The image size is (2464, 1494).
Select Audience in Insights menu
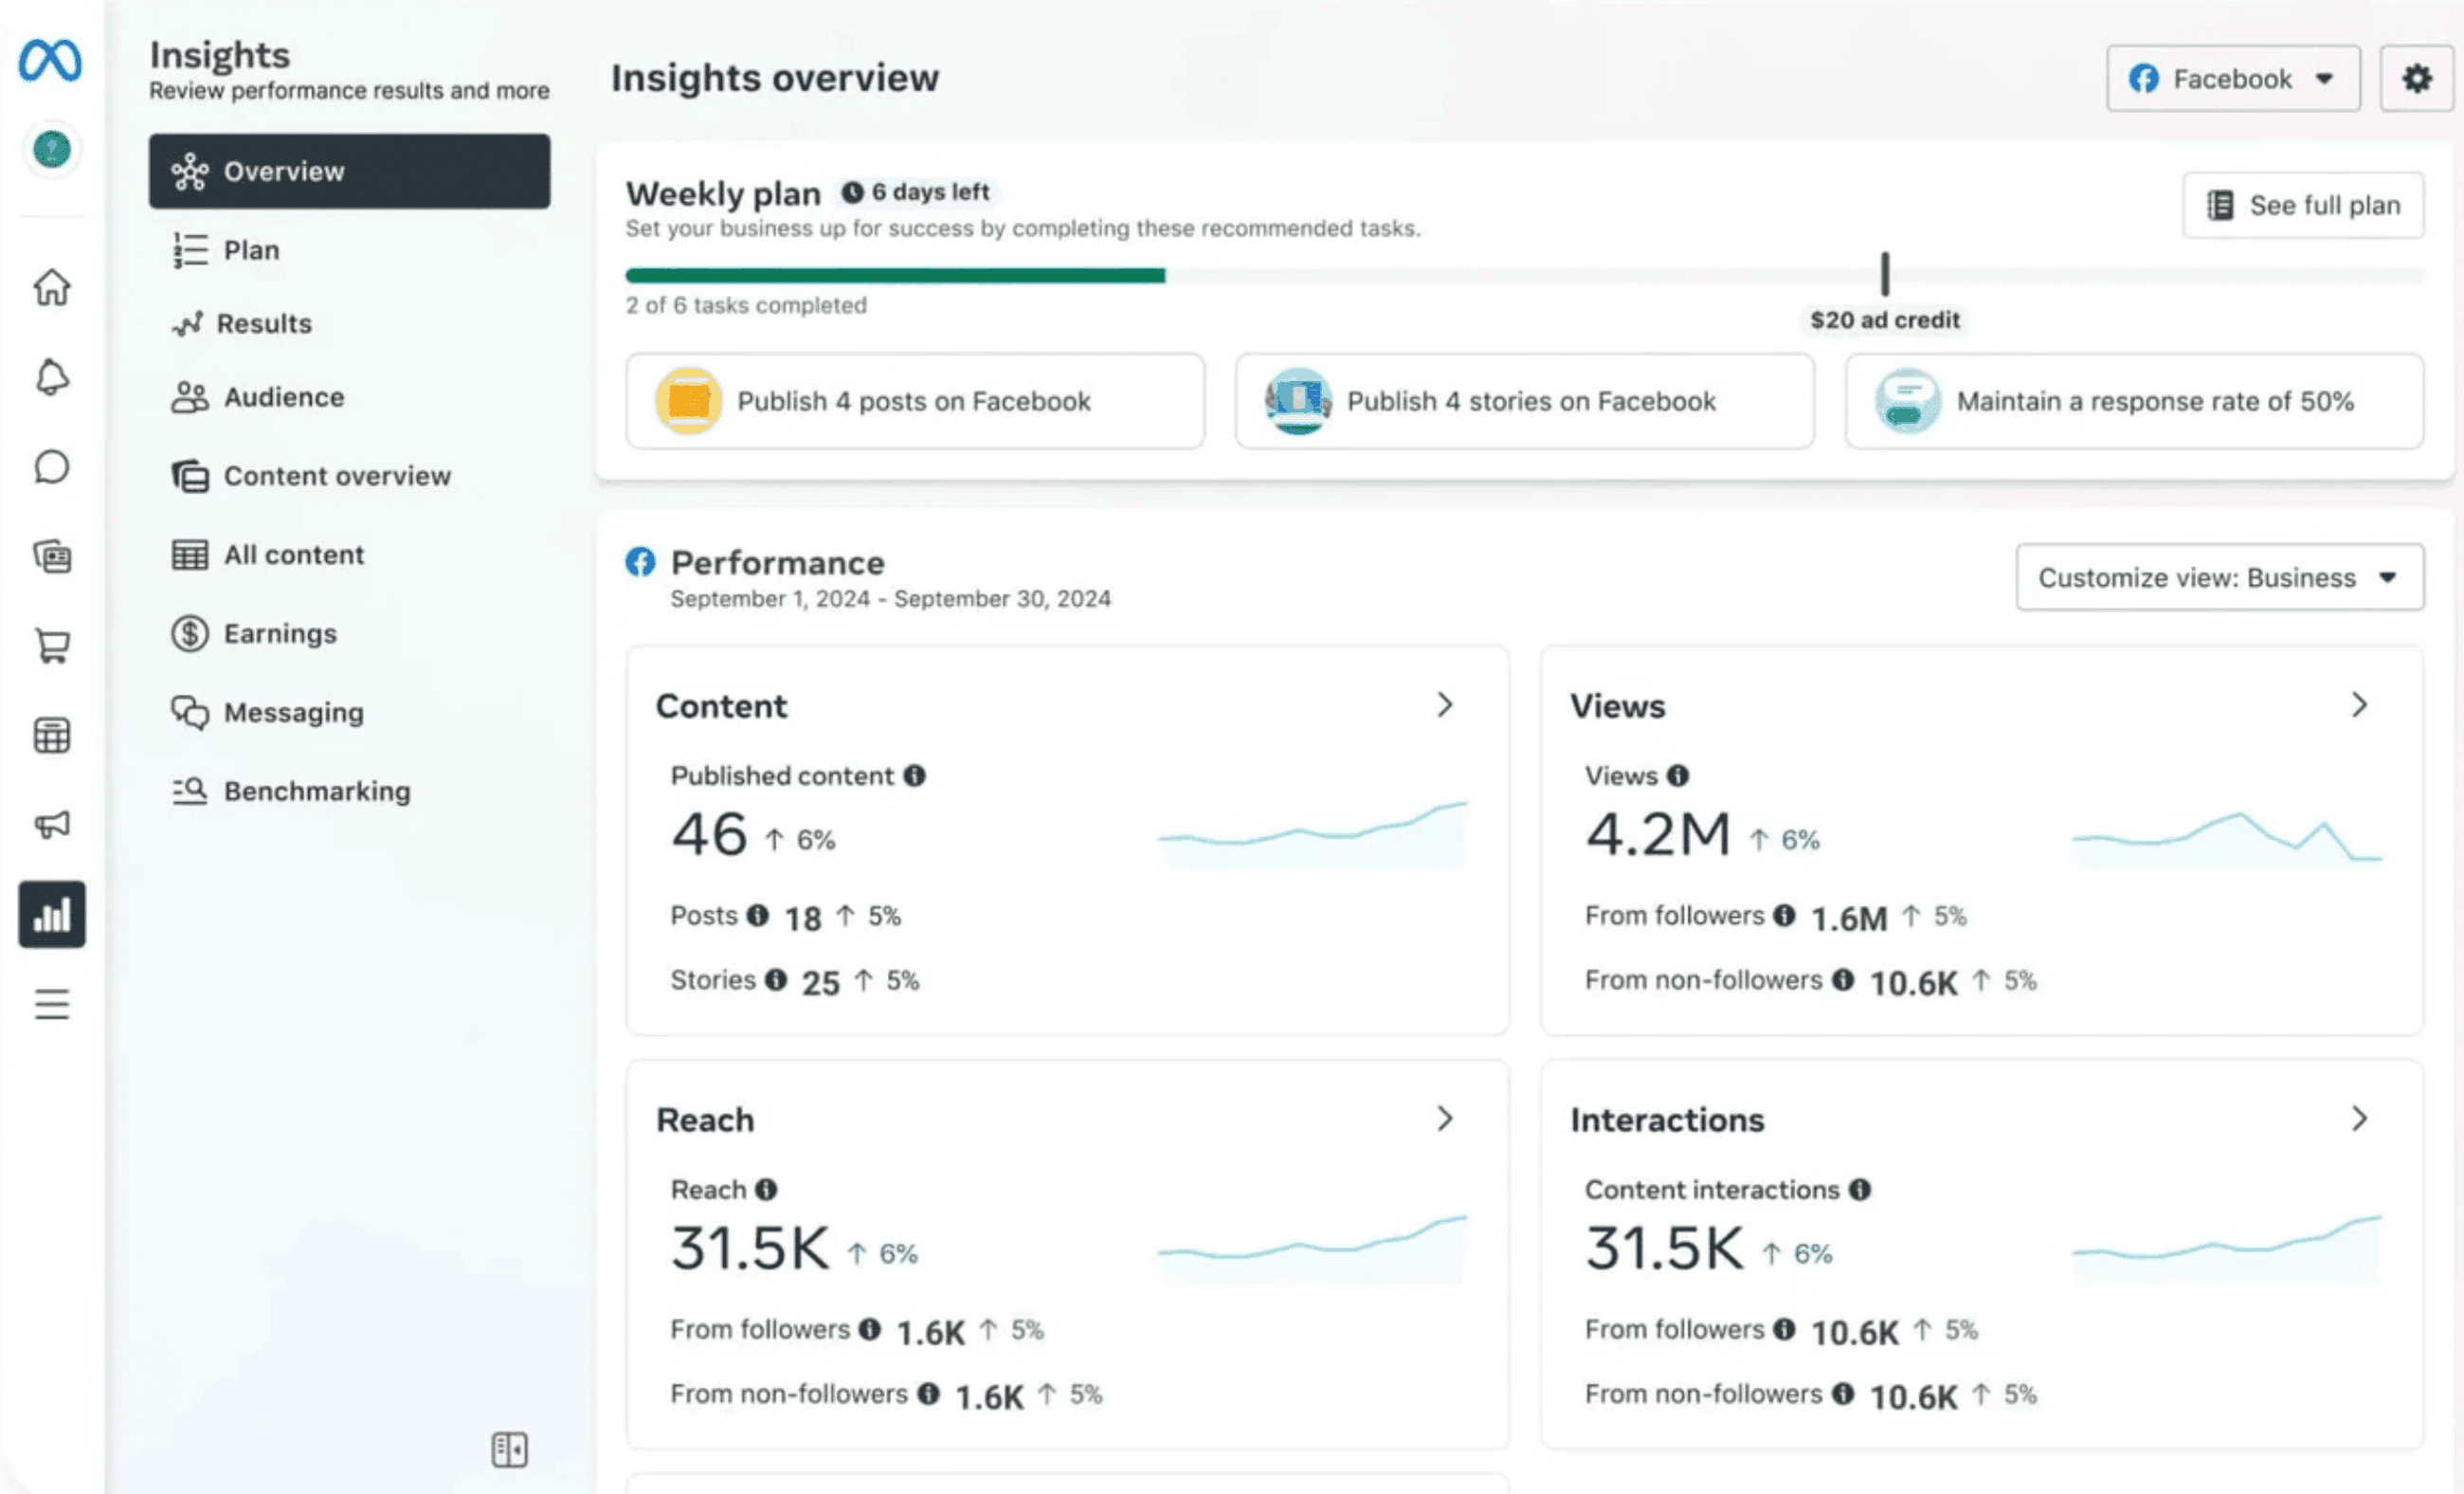[283, 397]
